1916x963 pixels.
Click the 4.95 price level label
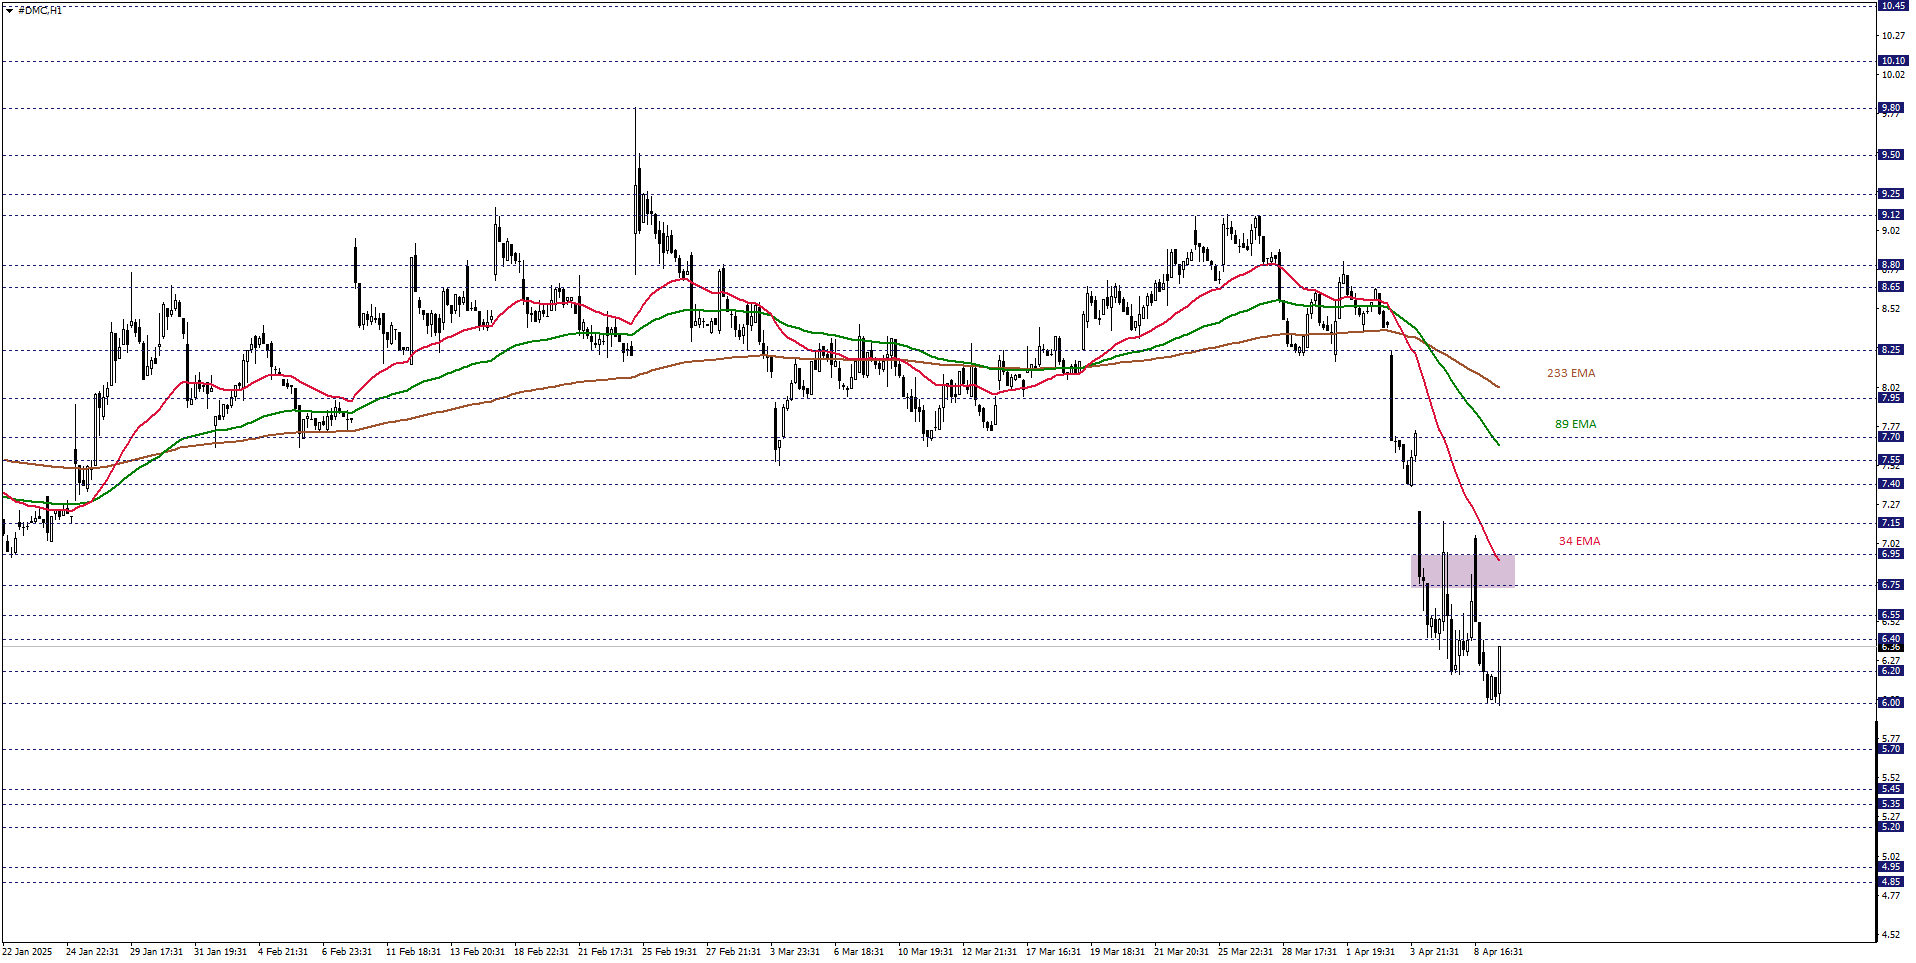click(1890, 867)
